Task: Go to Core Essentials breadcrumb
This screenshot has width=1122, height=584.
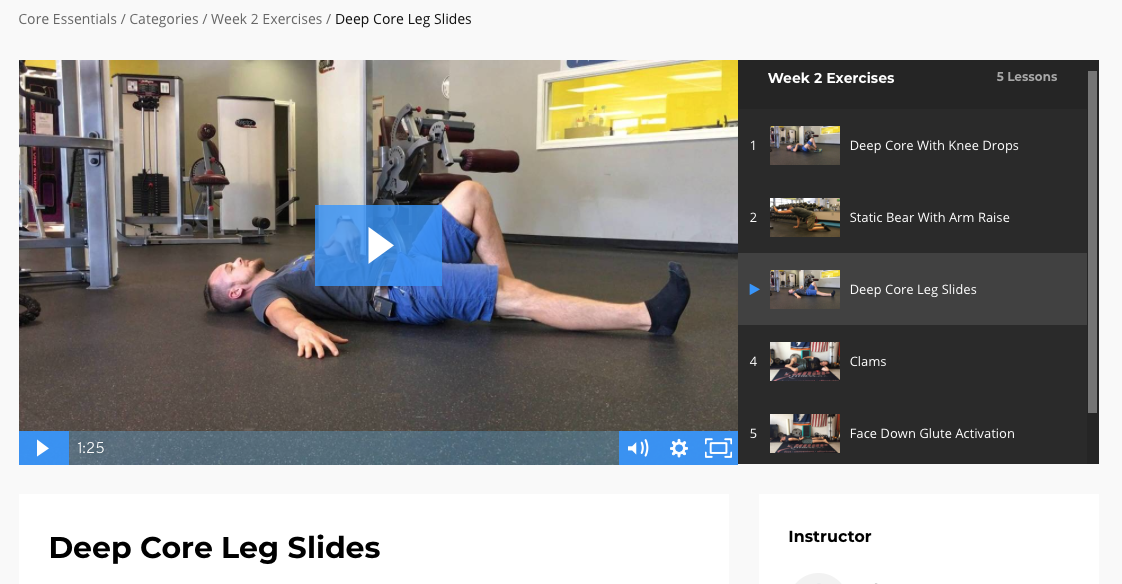Action: click(67, 19)
